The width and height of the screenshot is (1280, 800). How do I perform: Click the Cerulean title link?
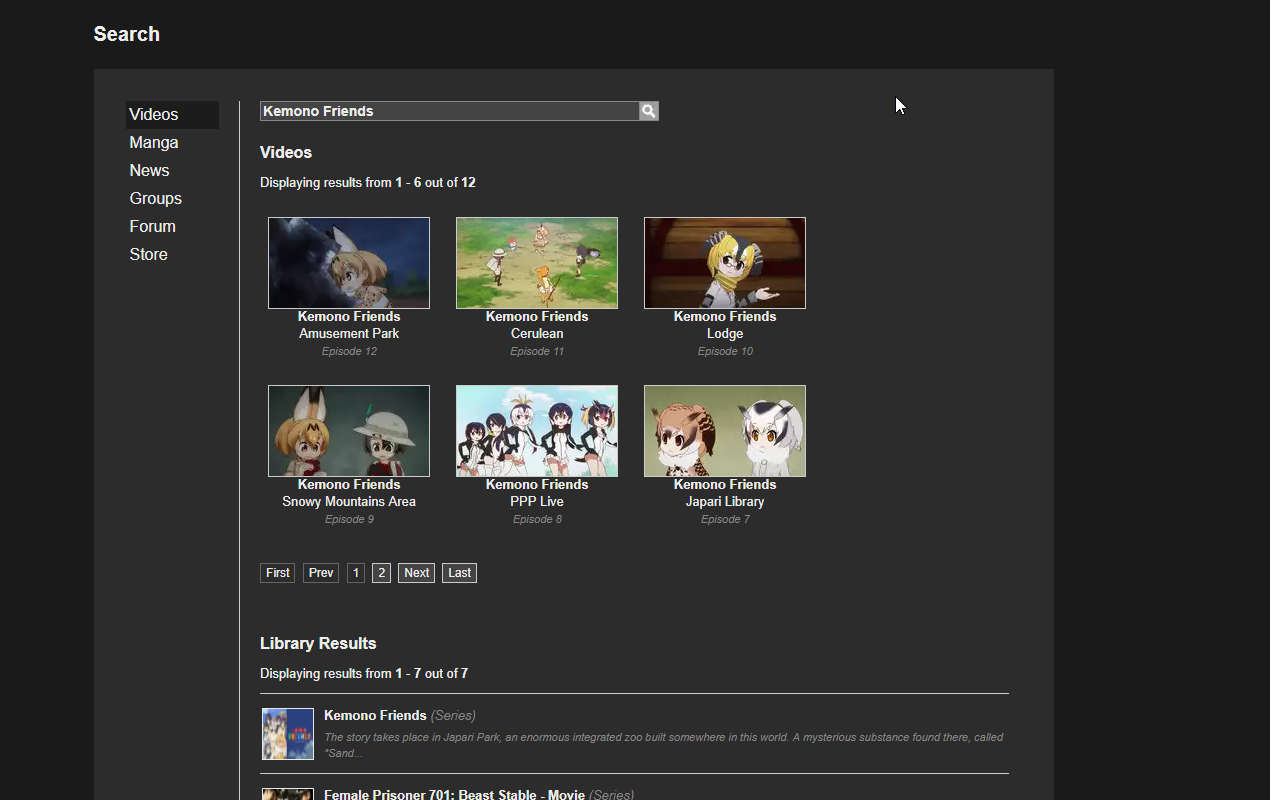[x=537, y=334]
